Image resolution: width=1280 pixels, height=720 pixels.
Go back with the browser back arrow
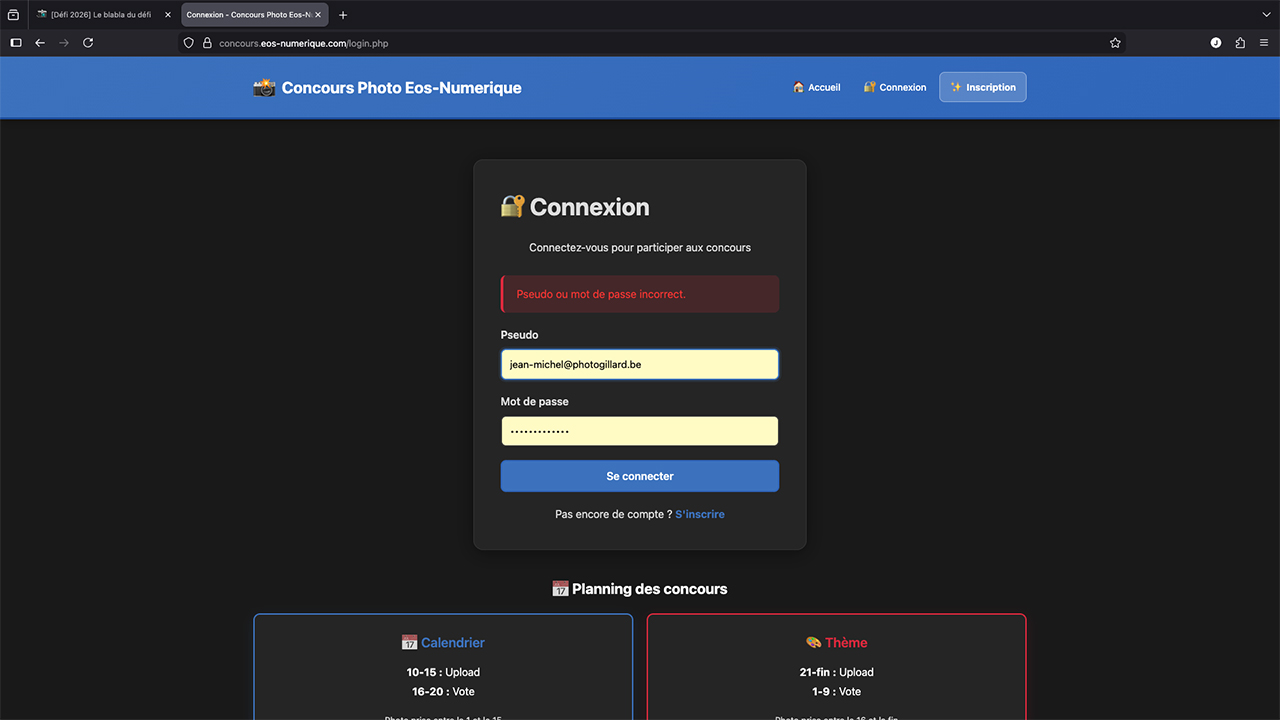(x=40, y=43)
